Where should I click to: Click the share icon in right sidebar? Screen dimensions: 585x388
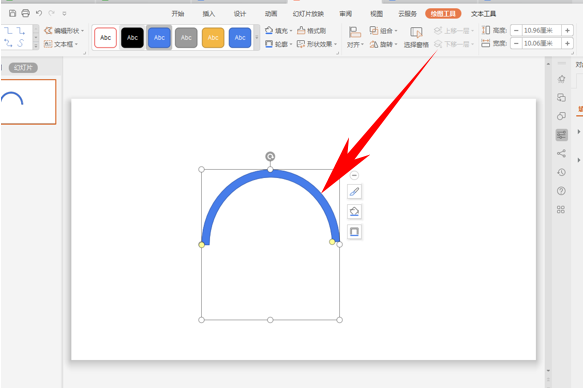pyautogui.click(x=561, y=153)
